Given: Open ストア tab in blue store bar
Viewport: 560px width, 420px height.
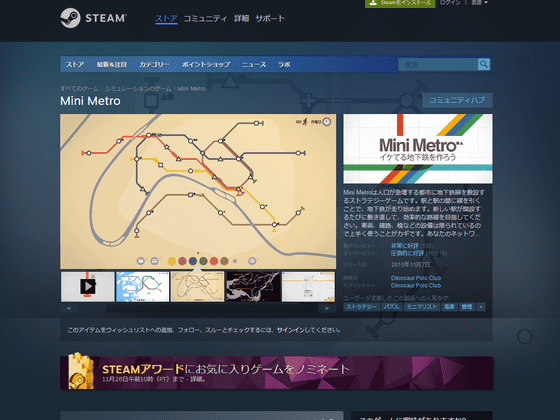Looking at the screenshot, I should [75, 65].
